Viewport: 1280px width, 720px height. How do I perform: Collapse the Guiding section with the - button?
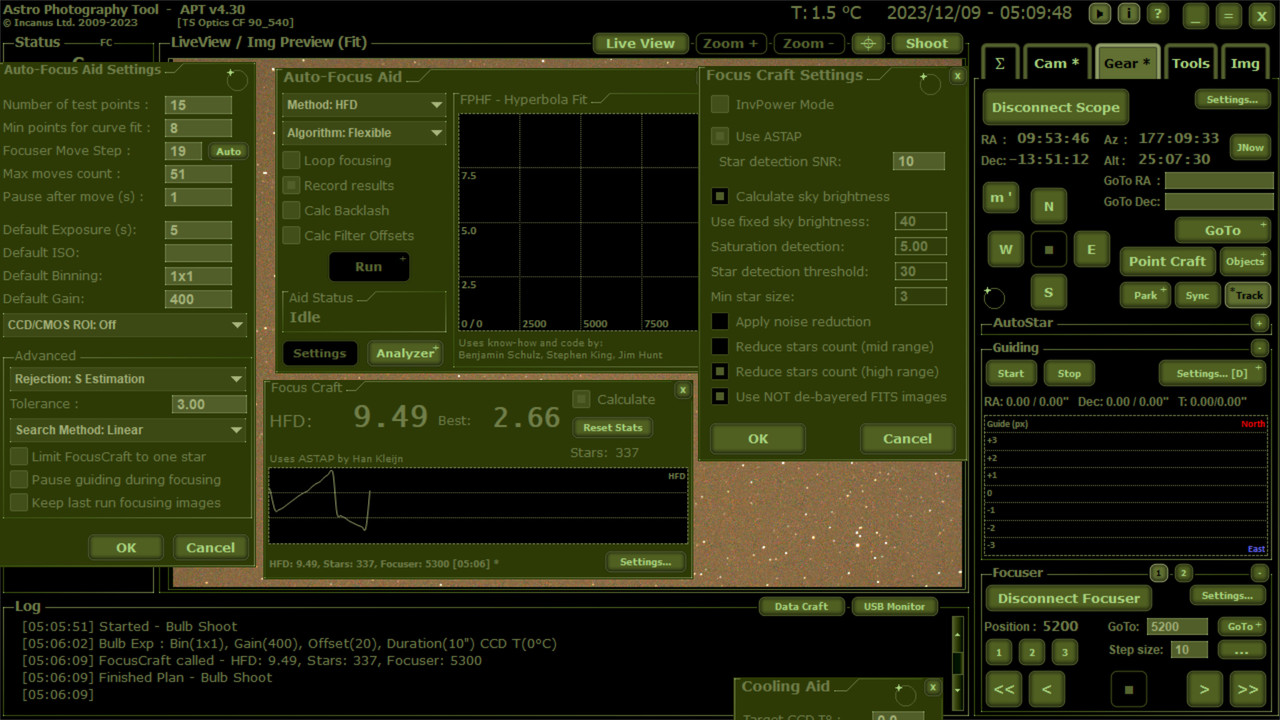coord(1259,348)
